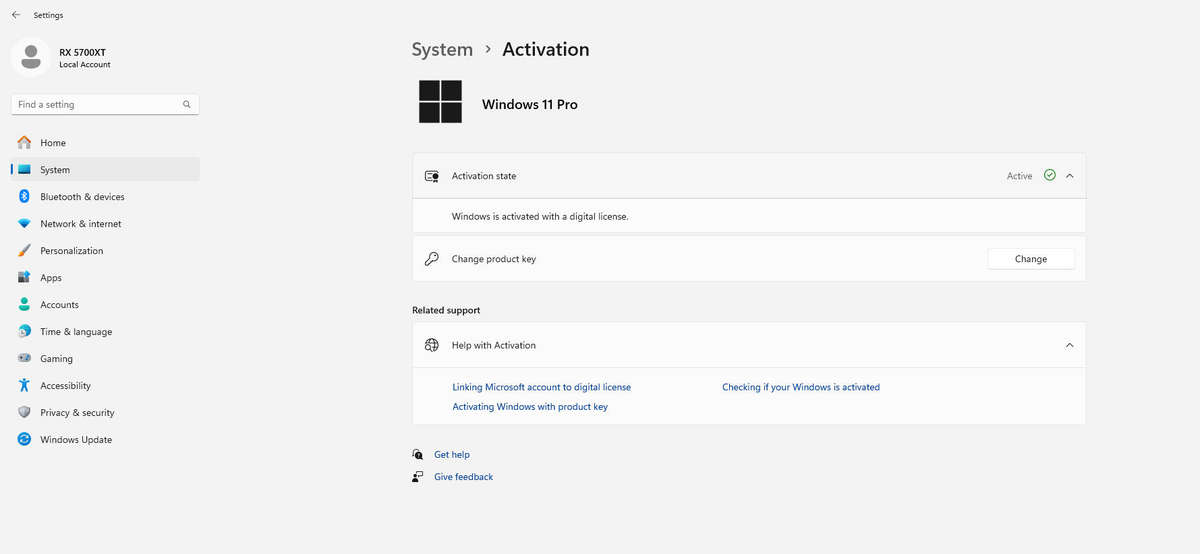The width and height of the screenshot is (1200, 554).
Task: Click the Gaming controller icon
Action: [24, 359]
